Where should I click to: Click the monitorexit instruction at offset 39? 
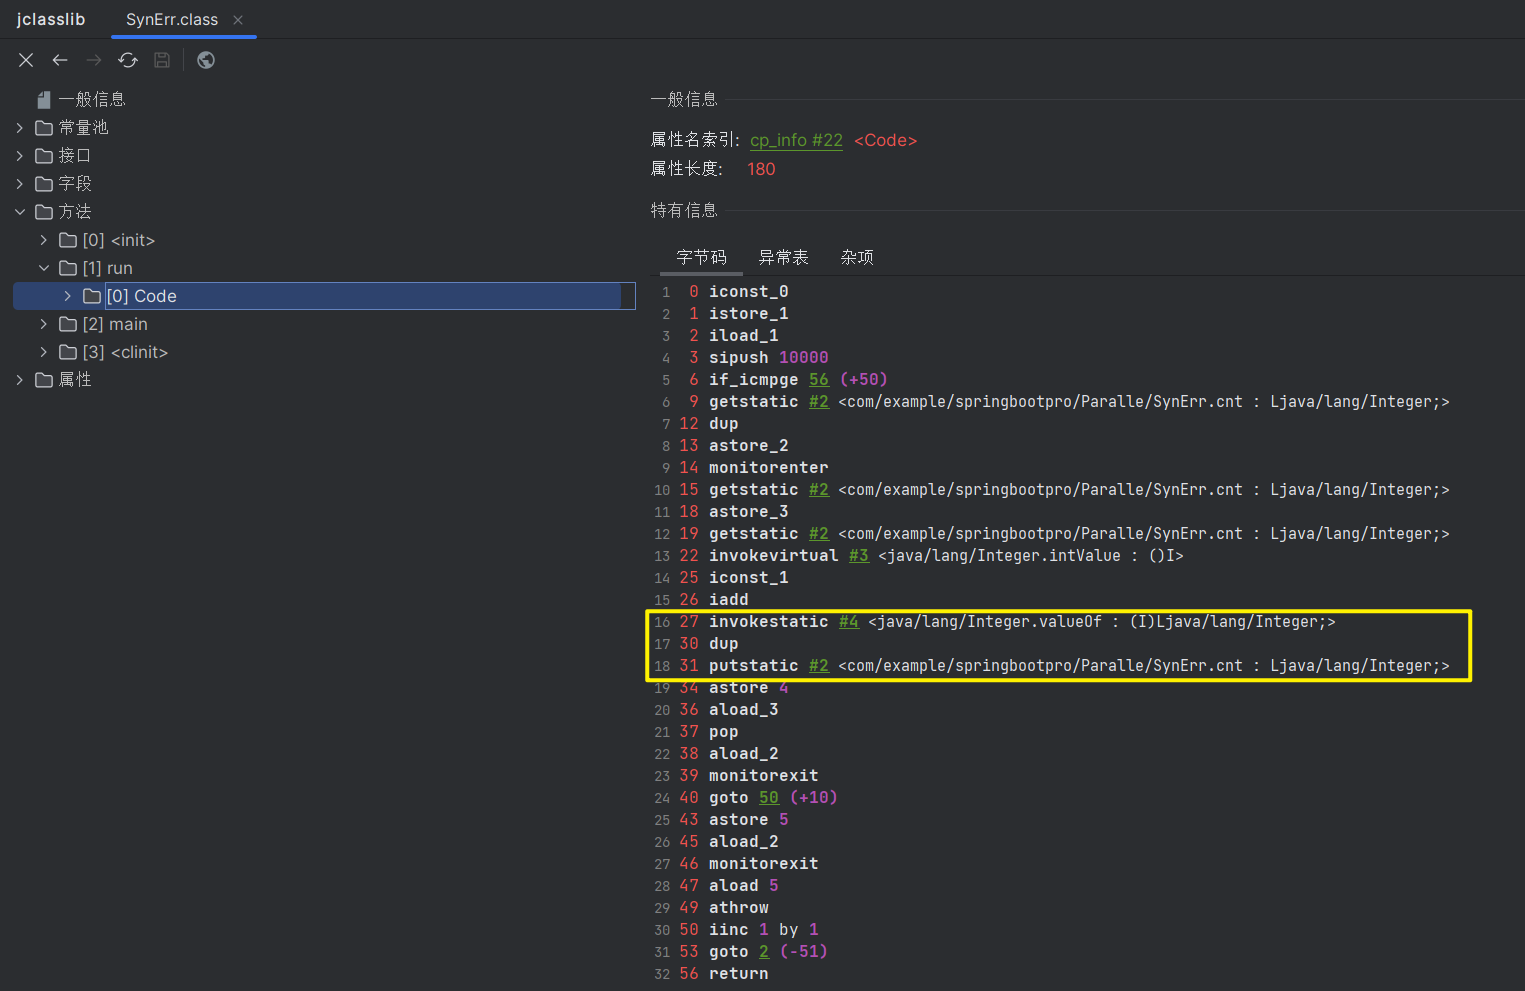click(763, 775)
